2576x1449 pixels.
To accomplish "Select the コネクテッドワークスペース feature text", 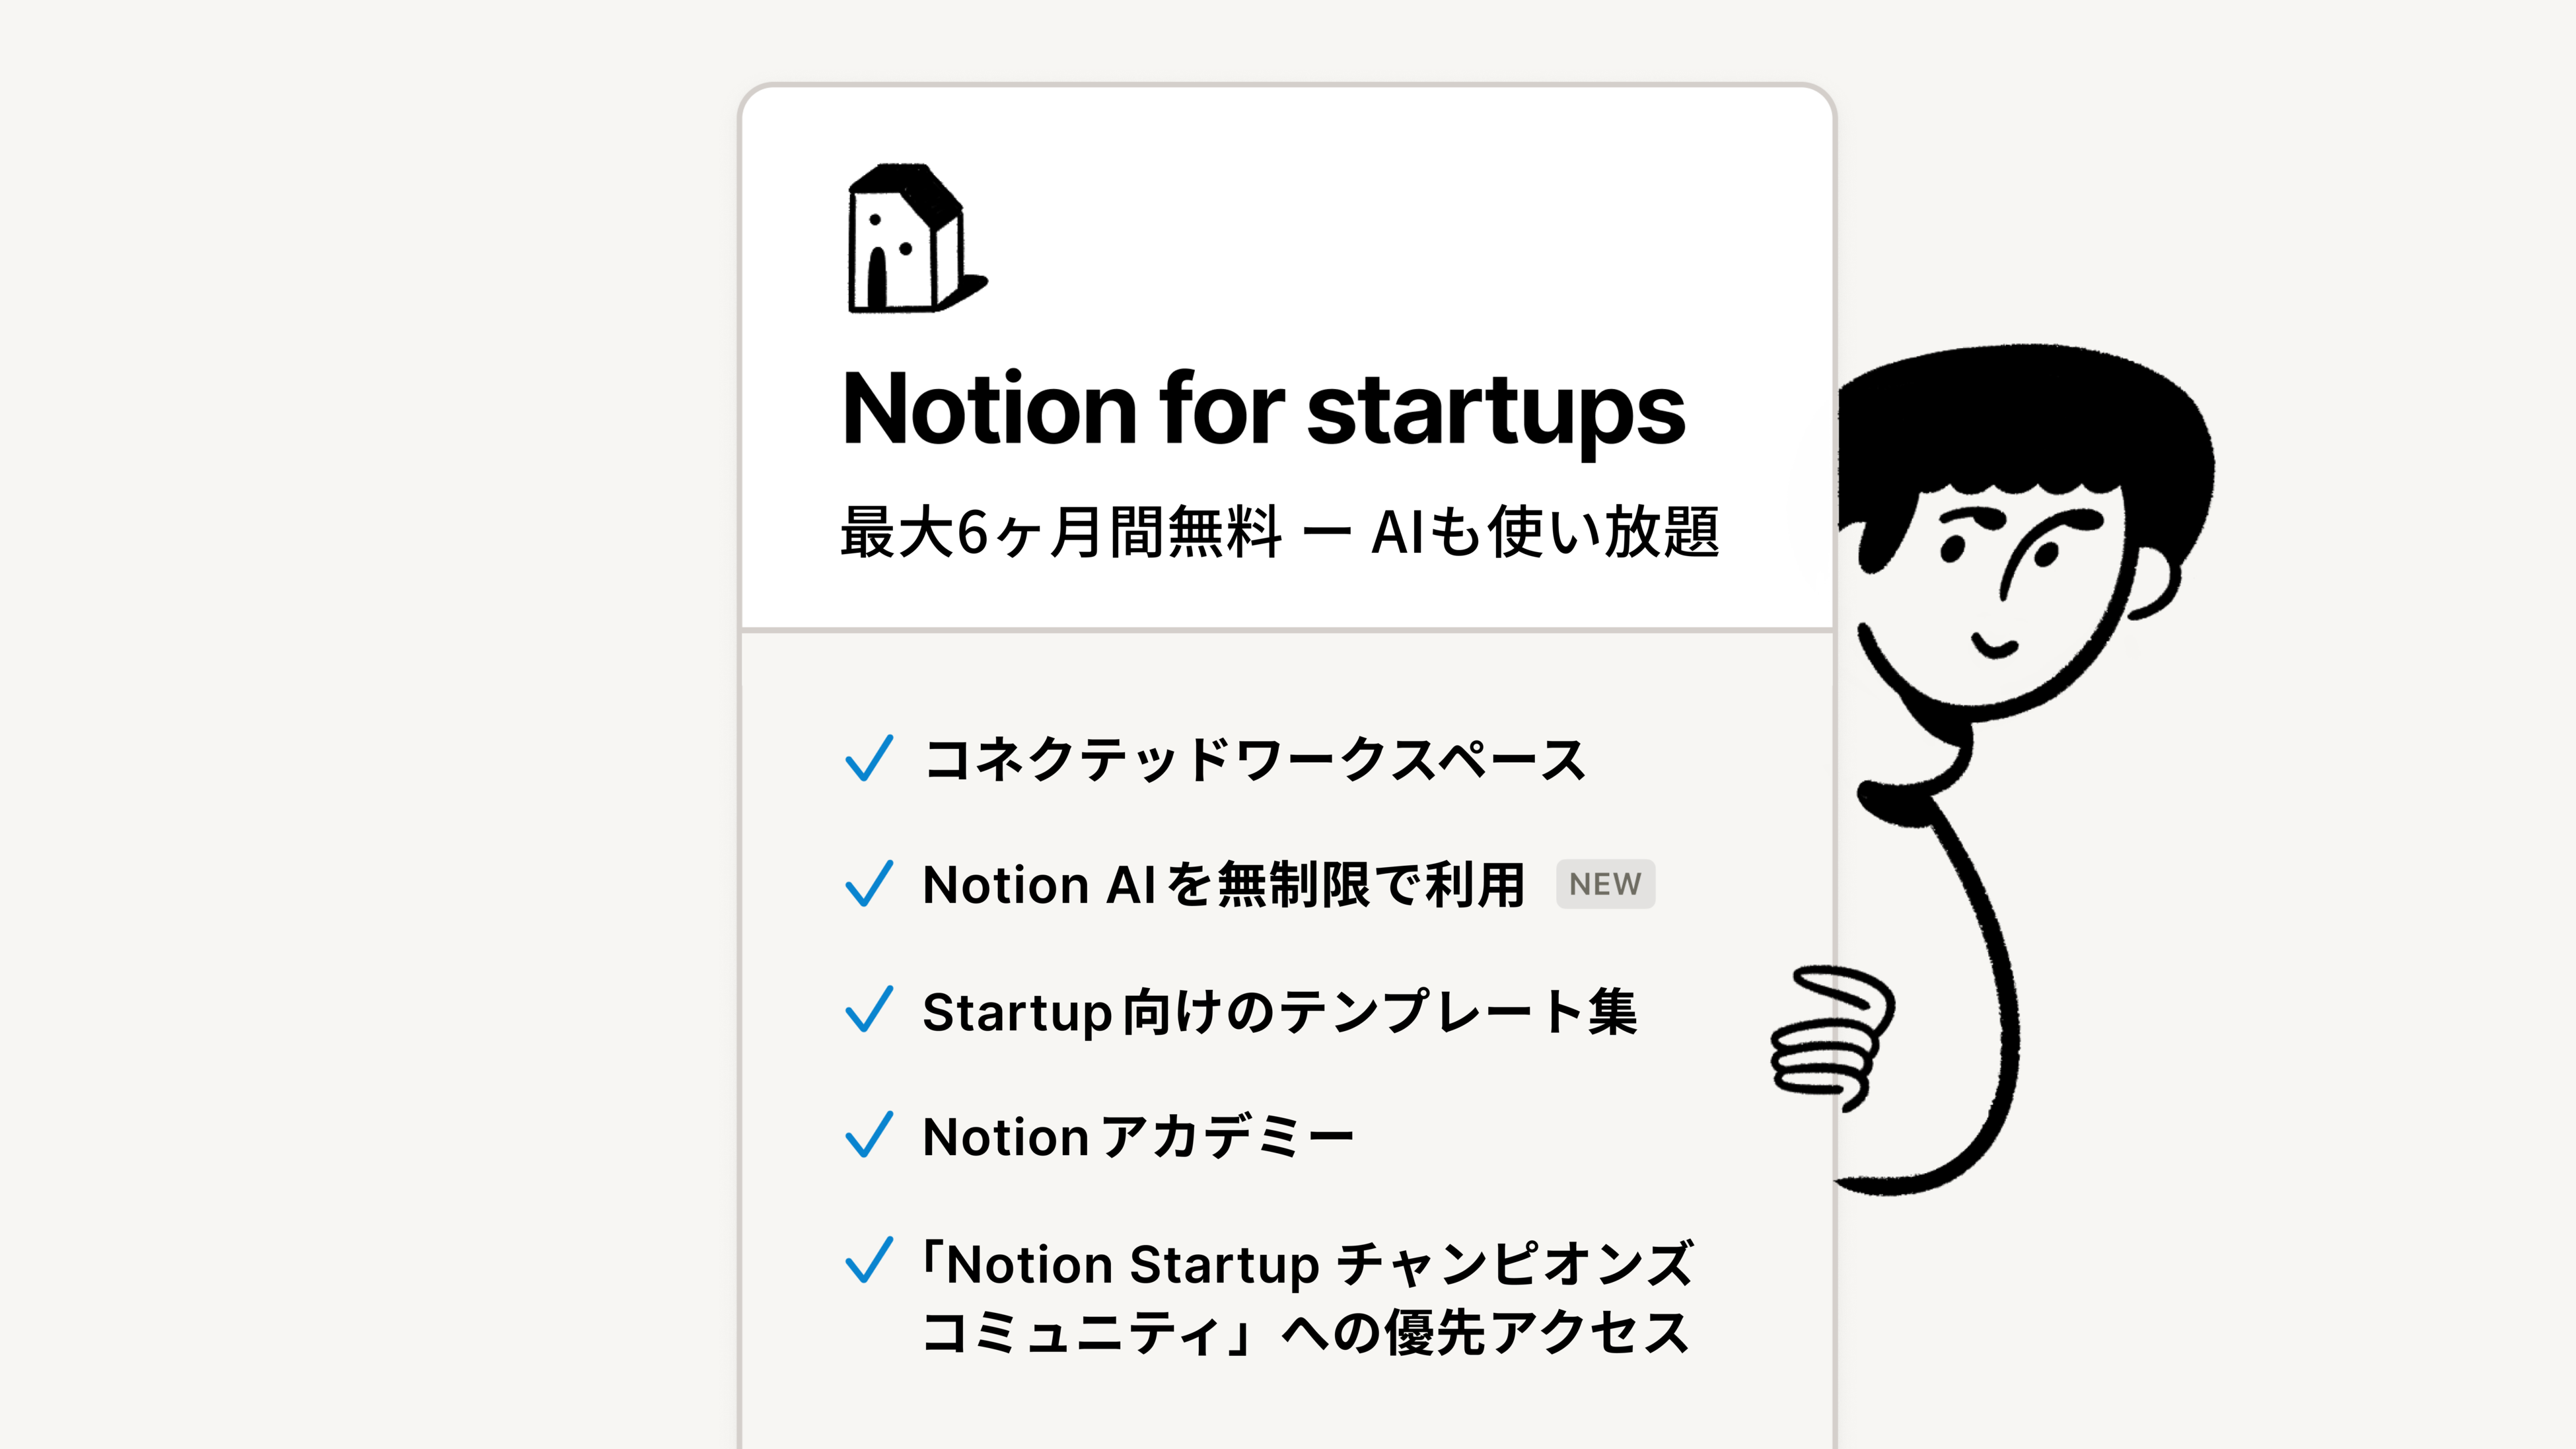I will tap(1254, 760).
